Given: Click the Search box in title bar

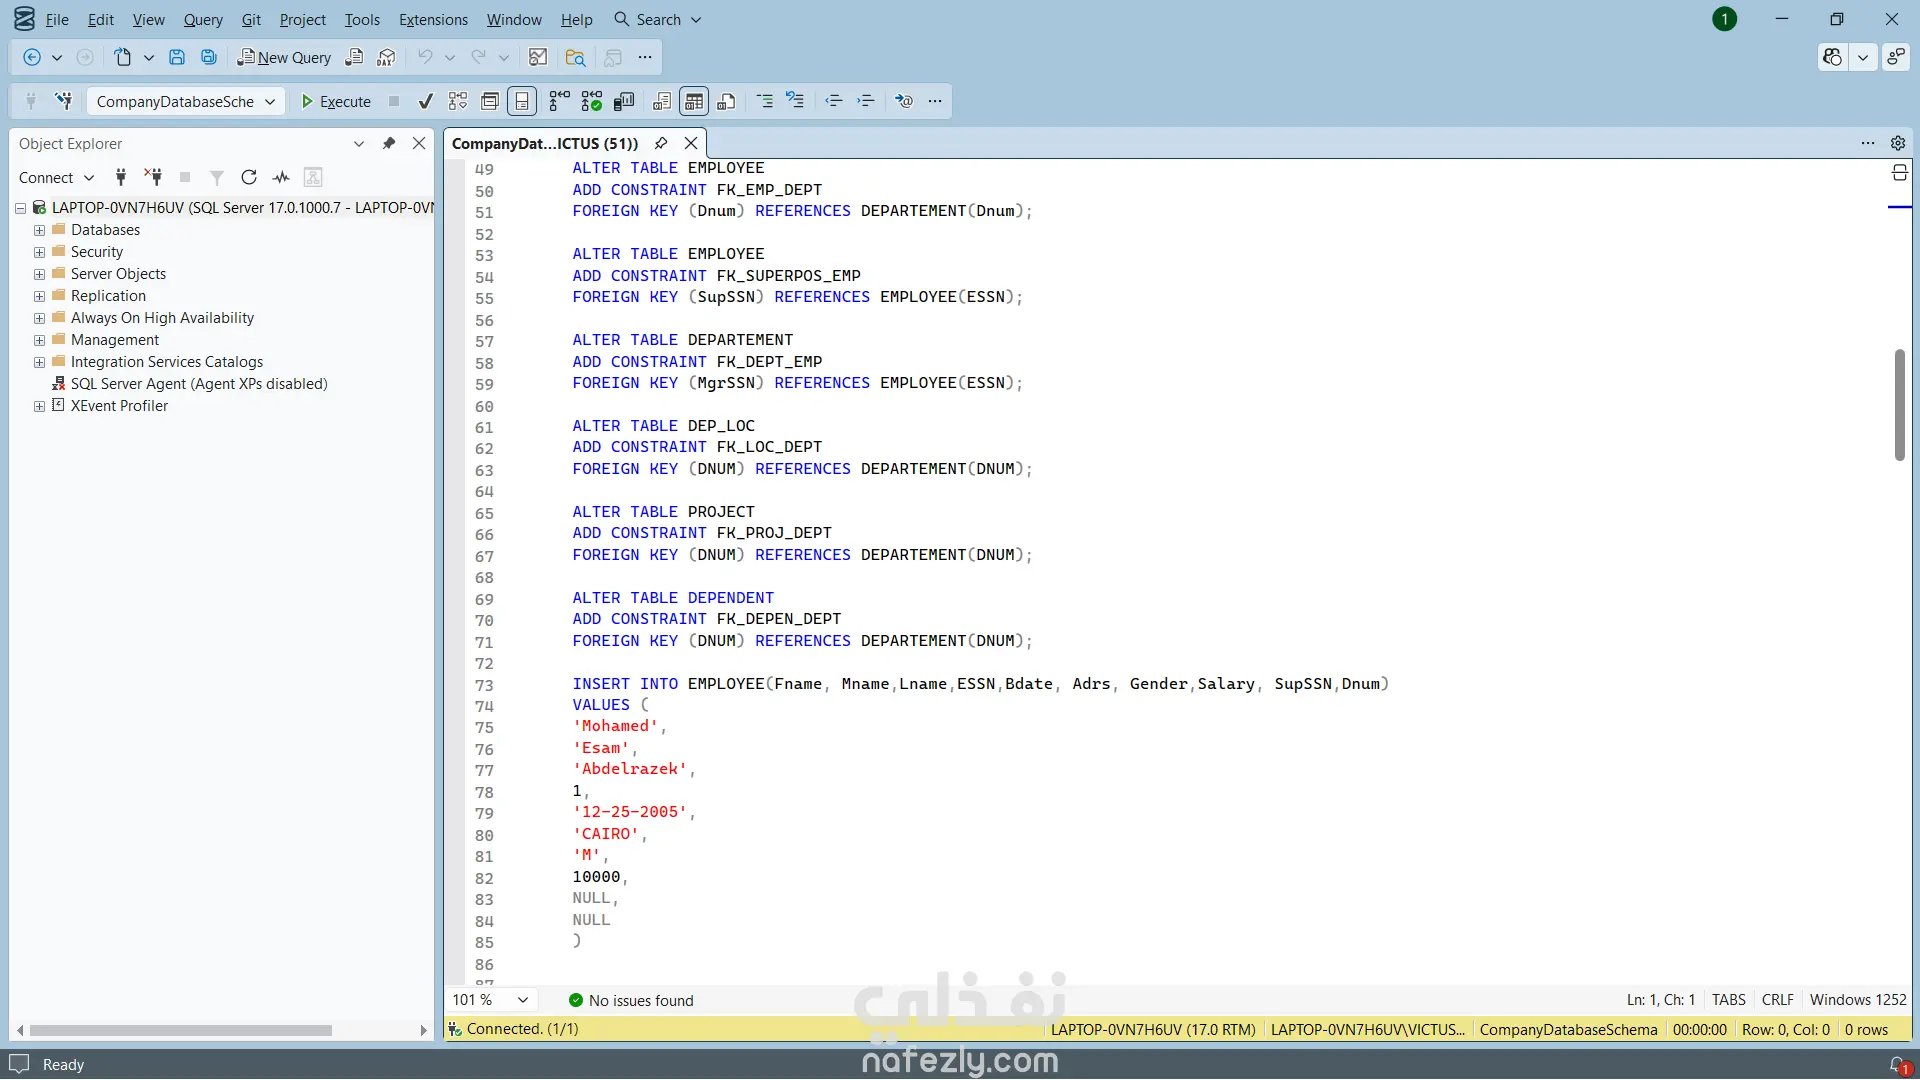Looking at the screenshot, I should (x=658, y=19).
